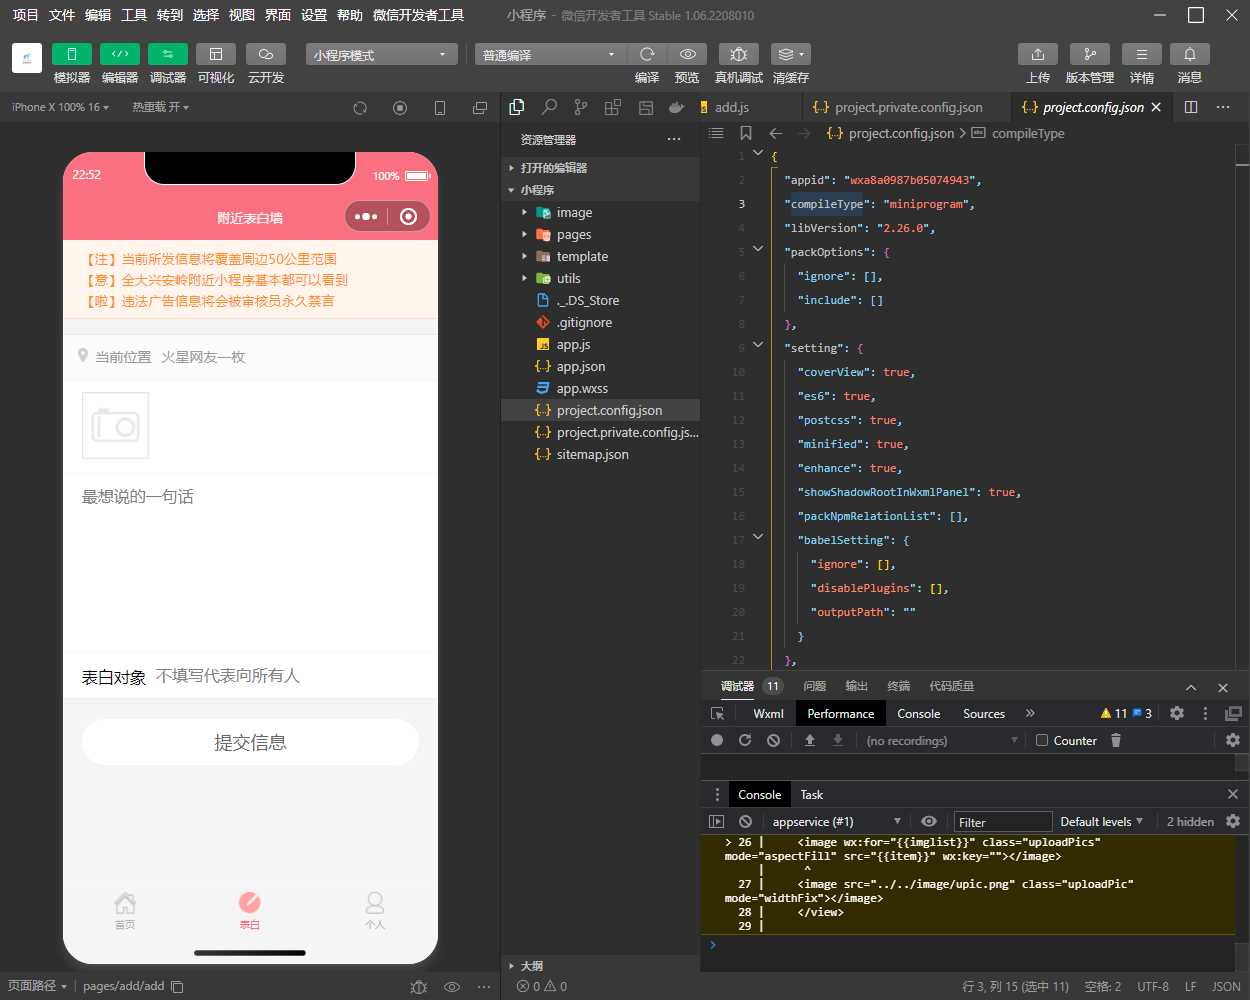Open the 编辑器 editor panel icon
This screenshot has height=1000, width=1250.
(119, 54)
